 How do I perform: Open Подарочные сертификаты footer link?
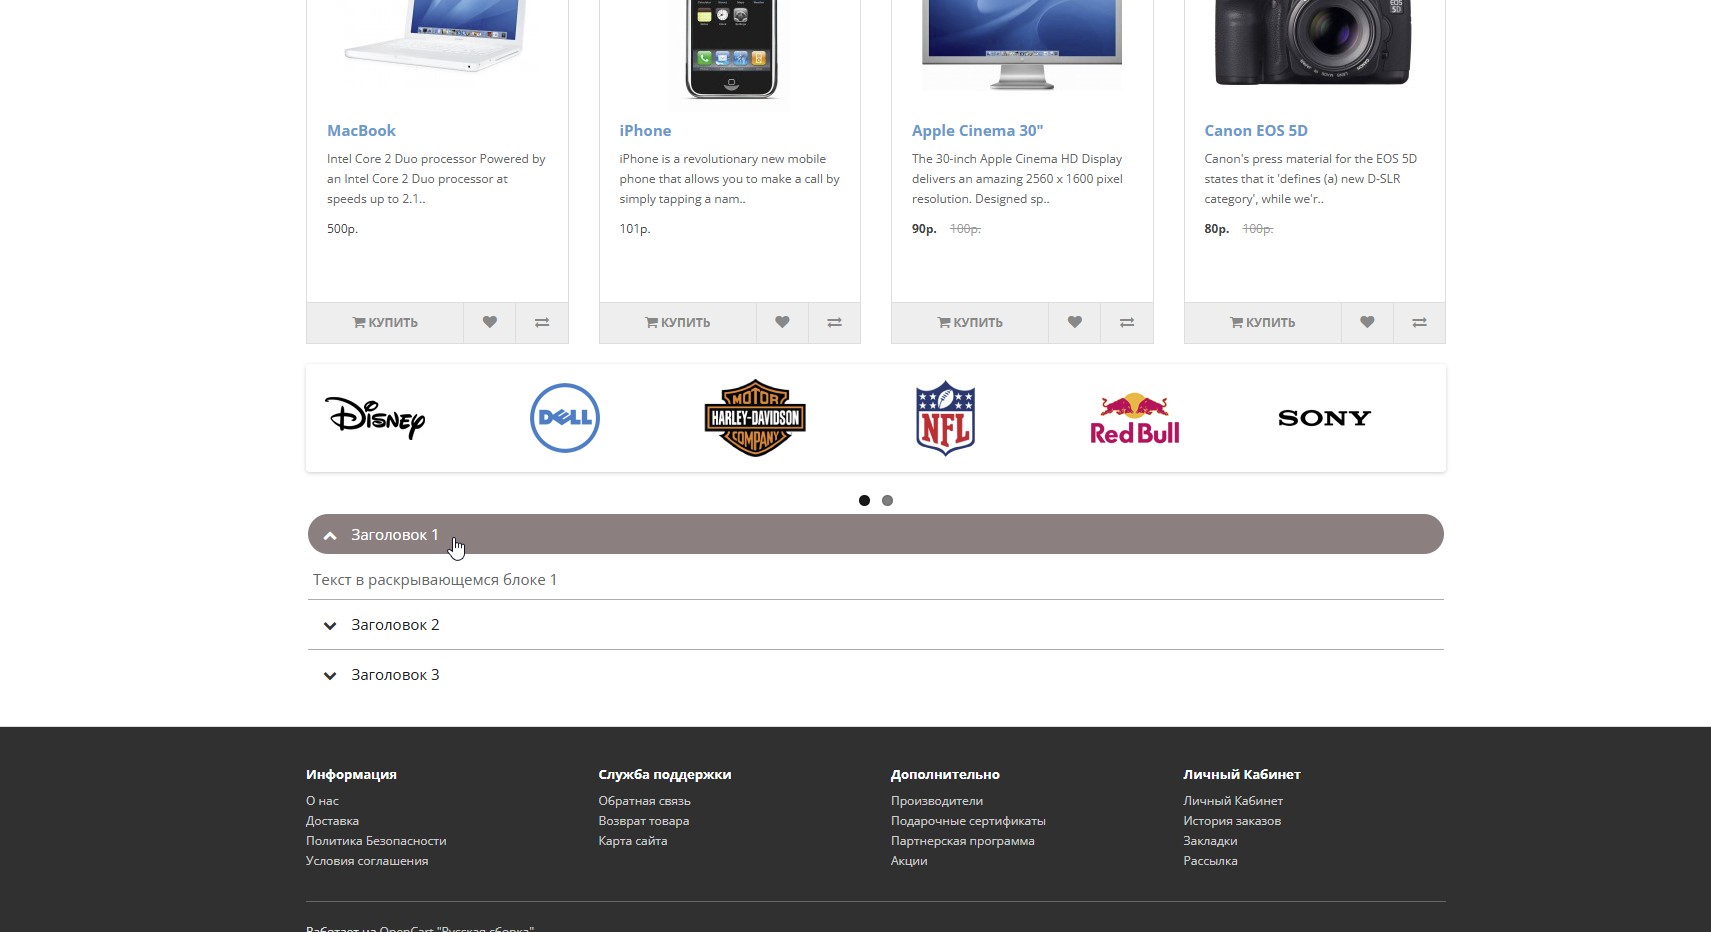[968, 821]
